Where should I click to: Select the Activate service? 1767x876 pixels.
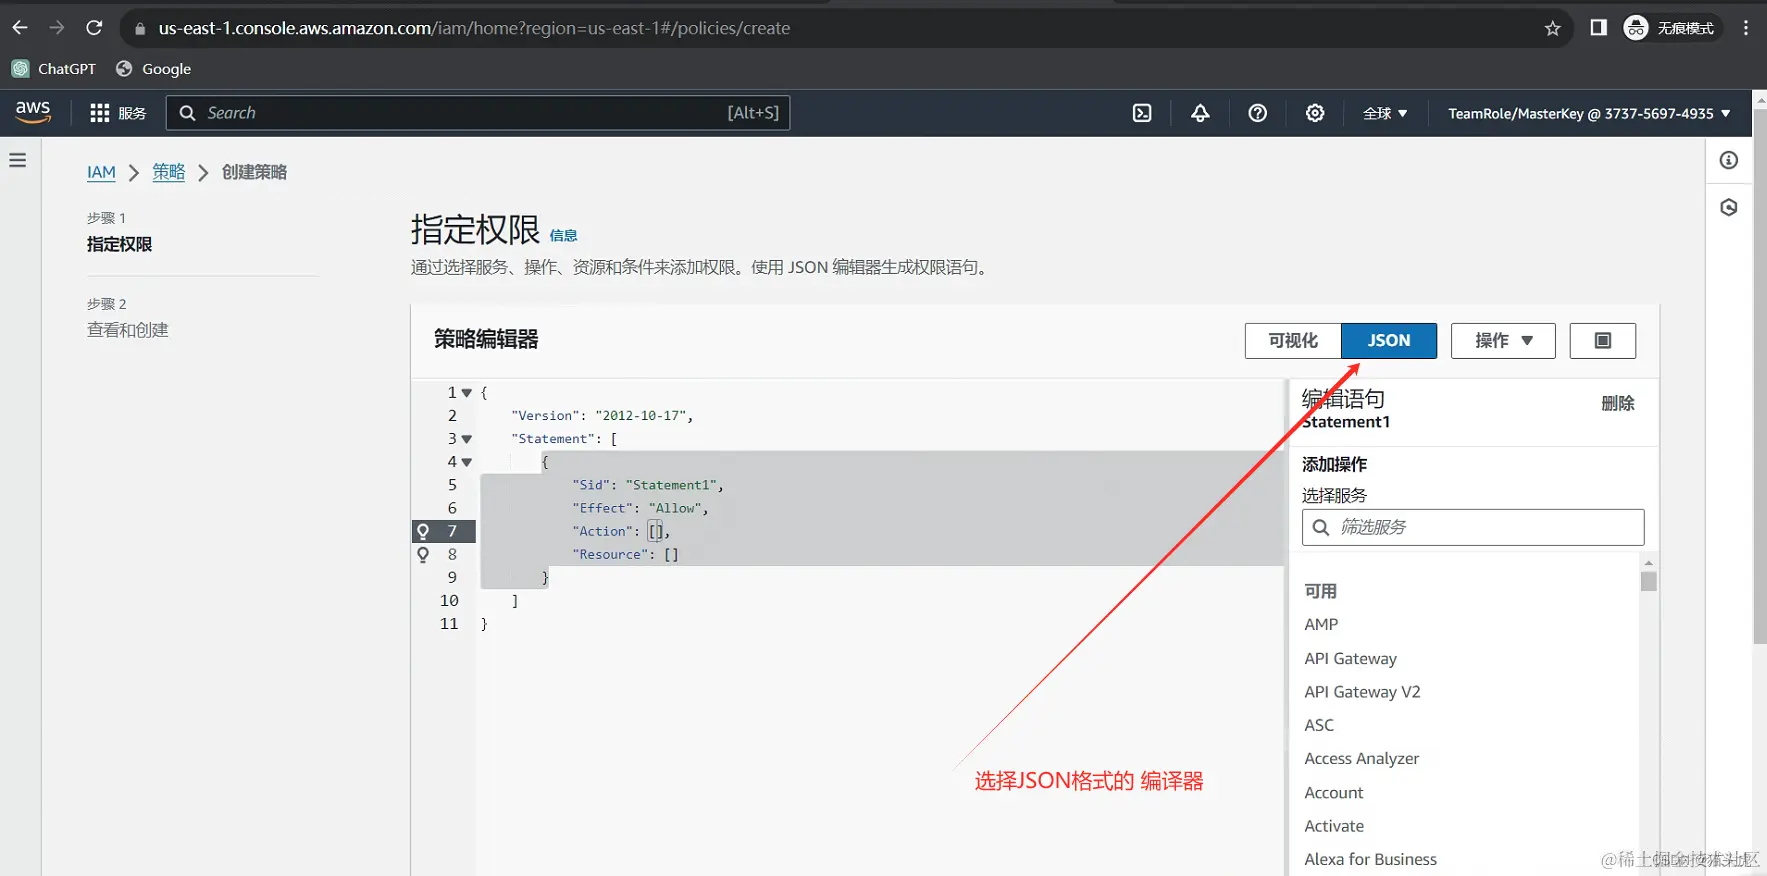coord(1334,826)
